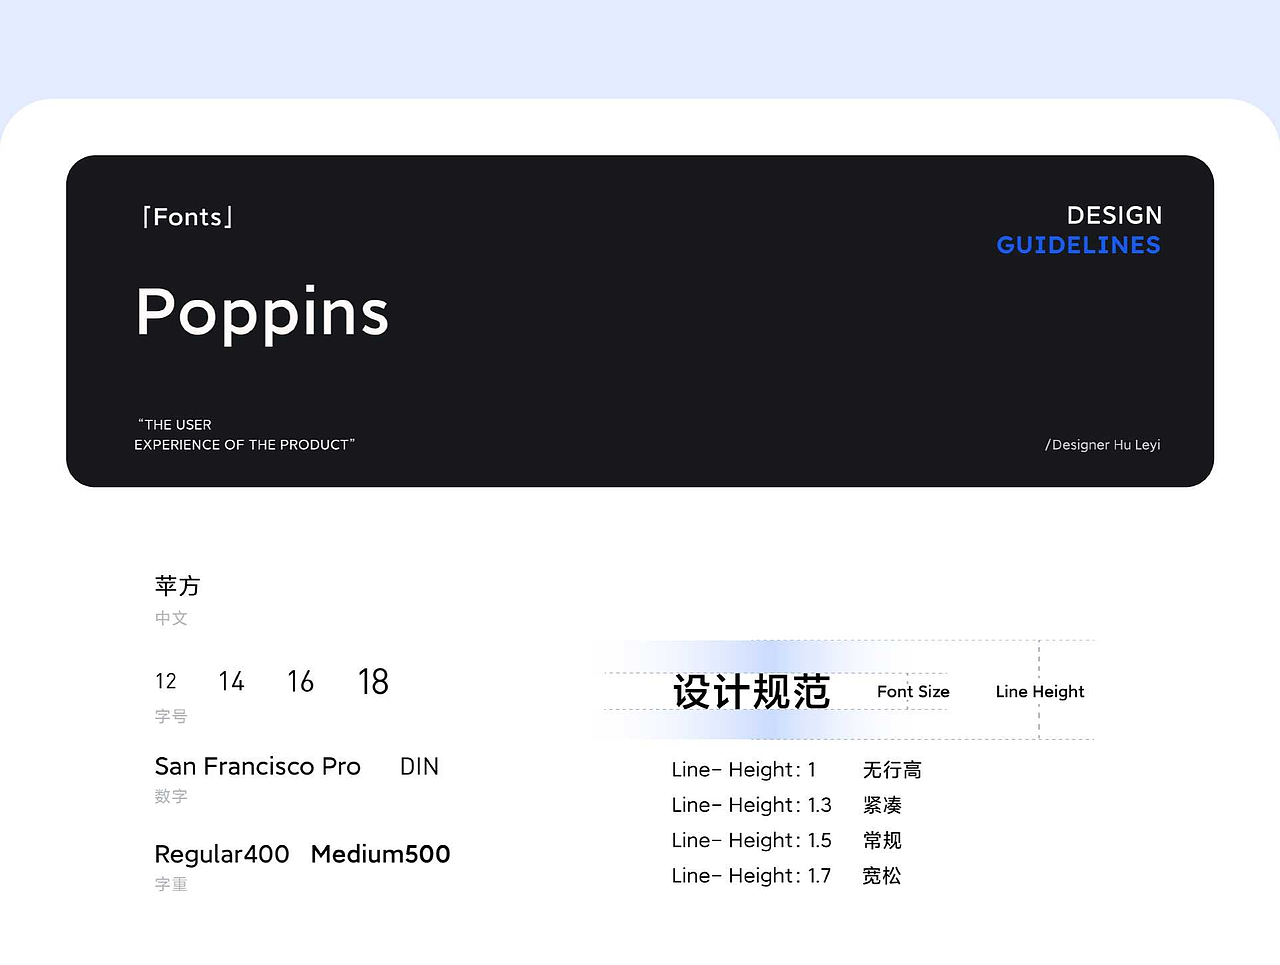1280x965 pixels.
Task: Select font size 12
Action: tap(166, 681)
